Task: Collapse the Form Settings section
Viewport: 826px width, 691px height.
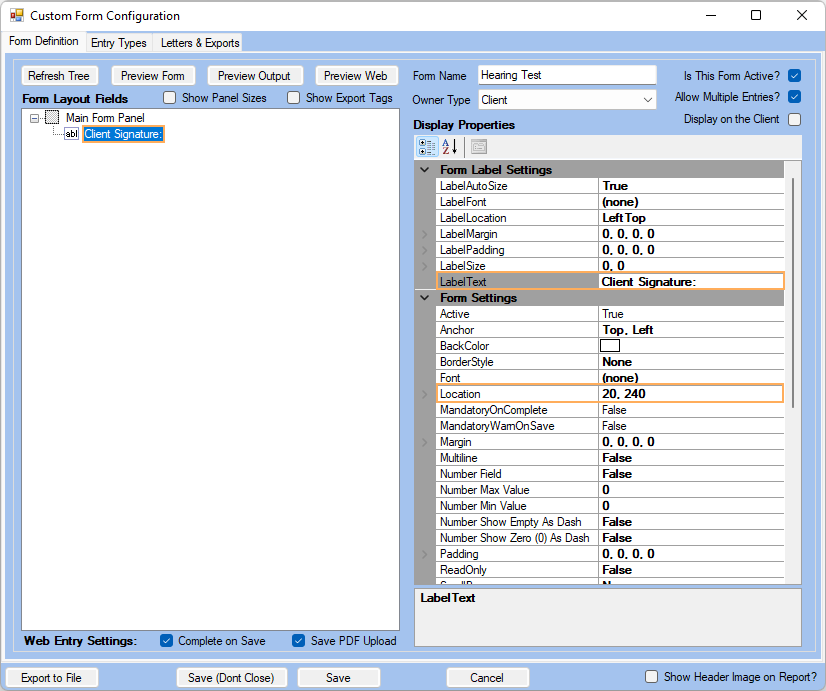Action: pos(425,298)
